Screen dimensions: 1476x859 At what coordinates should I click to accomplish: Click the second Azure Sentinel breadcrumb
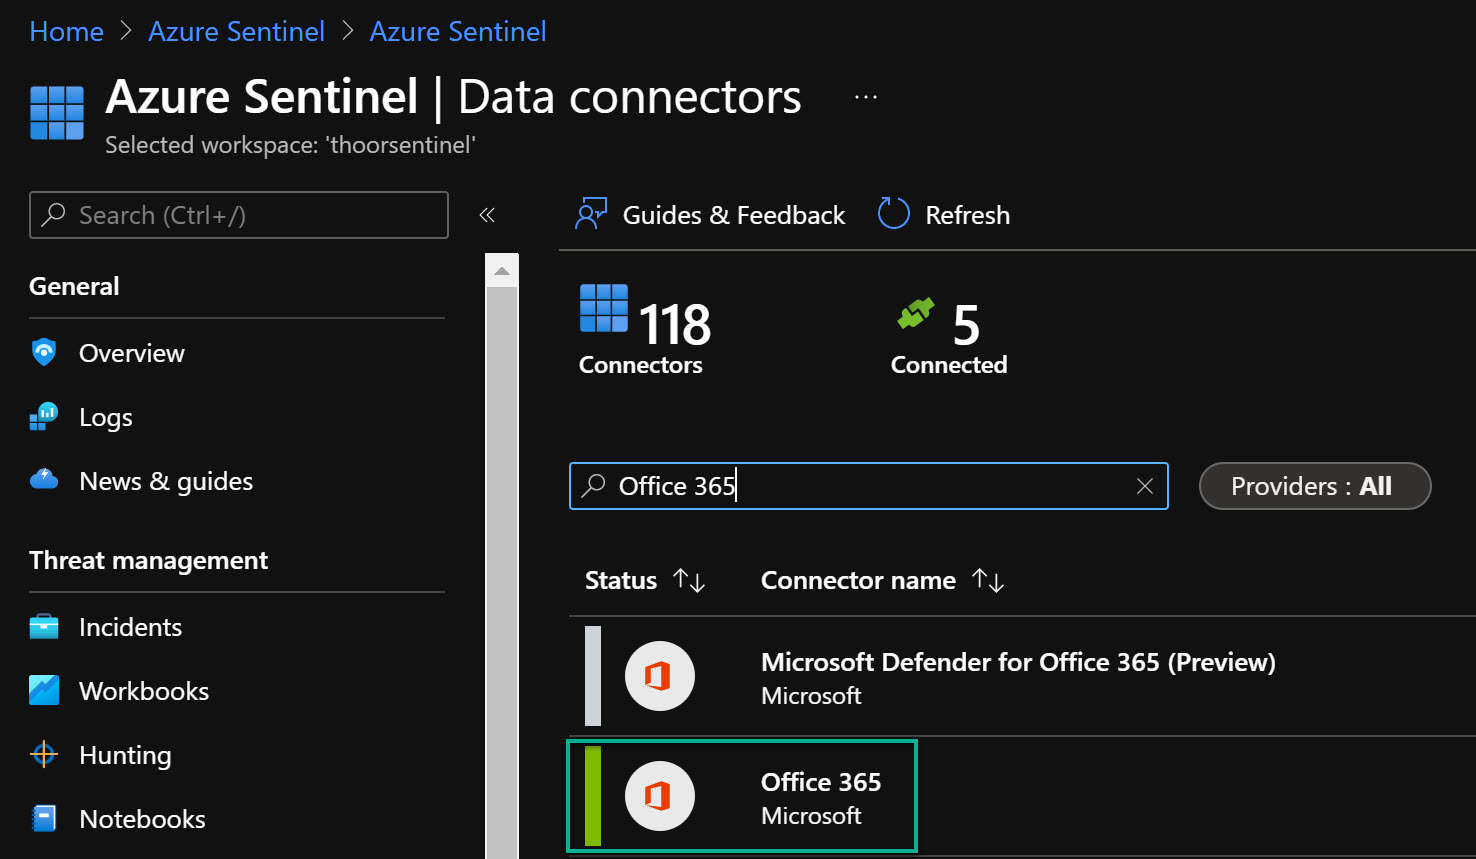(458, 32)
